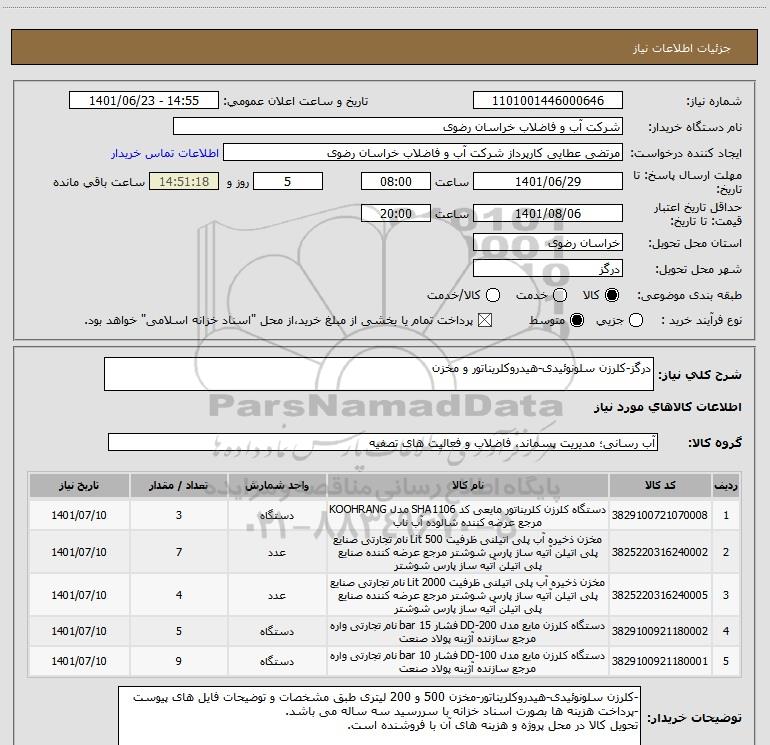Open the اطلاعات تماس خریدار link
The height and width of the screenshot is (745, 770).
(165, 153)
